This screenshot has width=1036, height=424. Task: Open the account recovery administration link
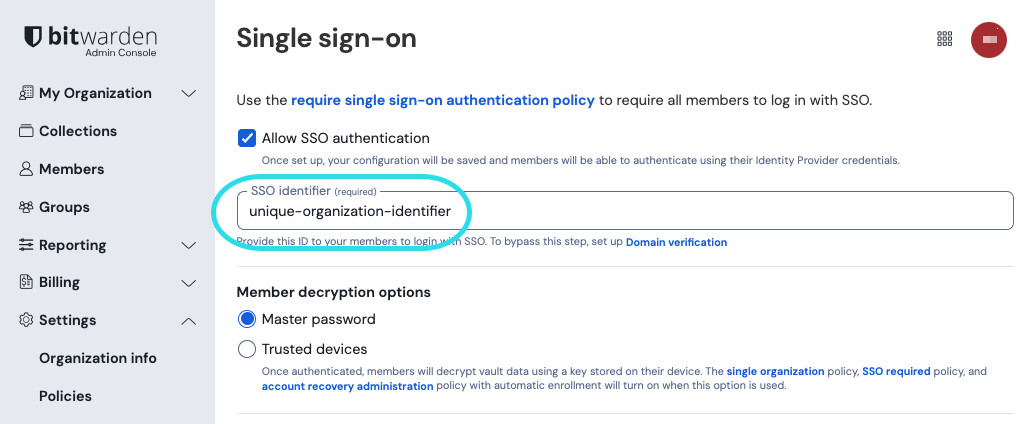348,385
